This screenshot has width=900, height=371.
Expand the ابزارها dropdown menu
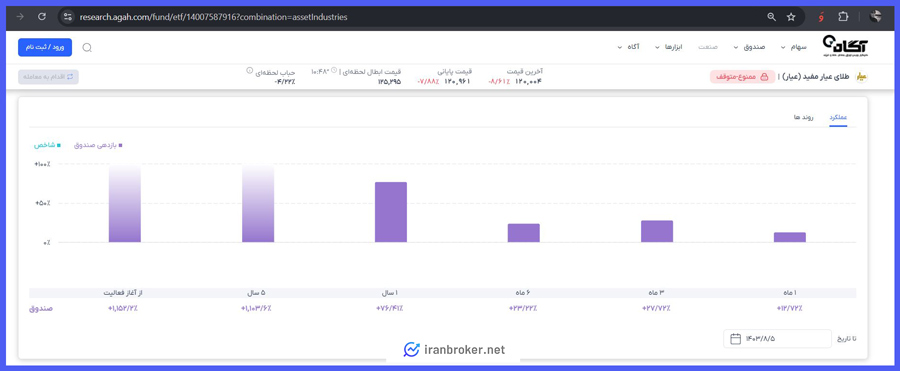pyautogui.click(x=668, y=47)
